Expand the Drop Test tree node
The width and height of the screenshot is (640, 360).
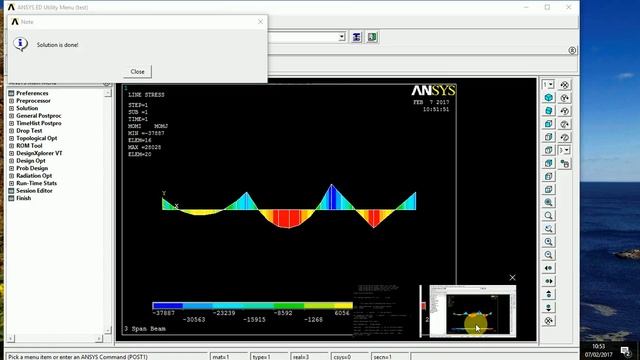[x=11, y=131]
